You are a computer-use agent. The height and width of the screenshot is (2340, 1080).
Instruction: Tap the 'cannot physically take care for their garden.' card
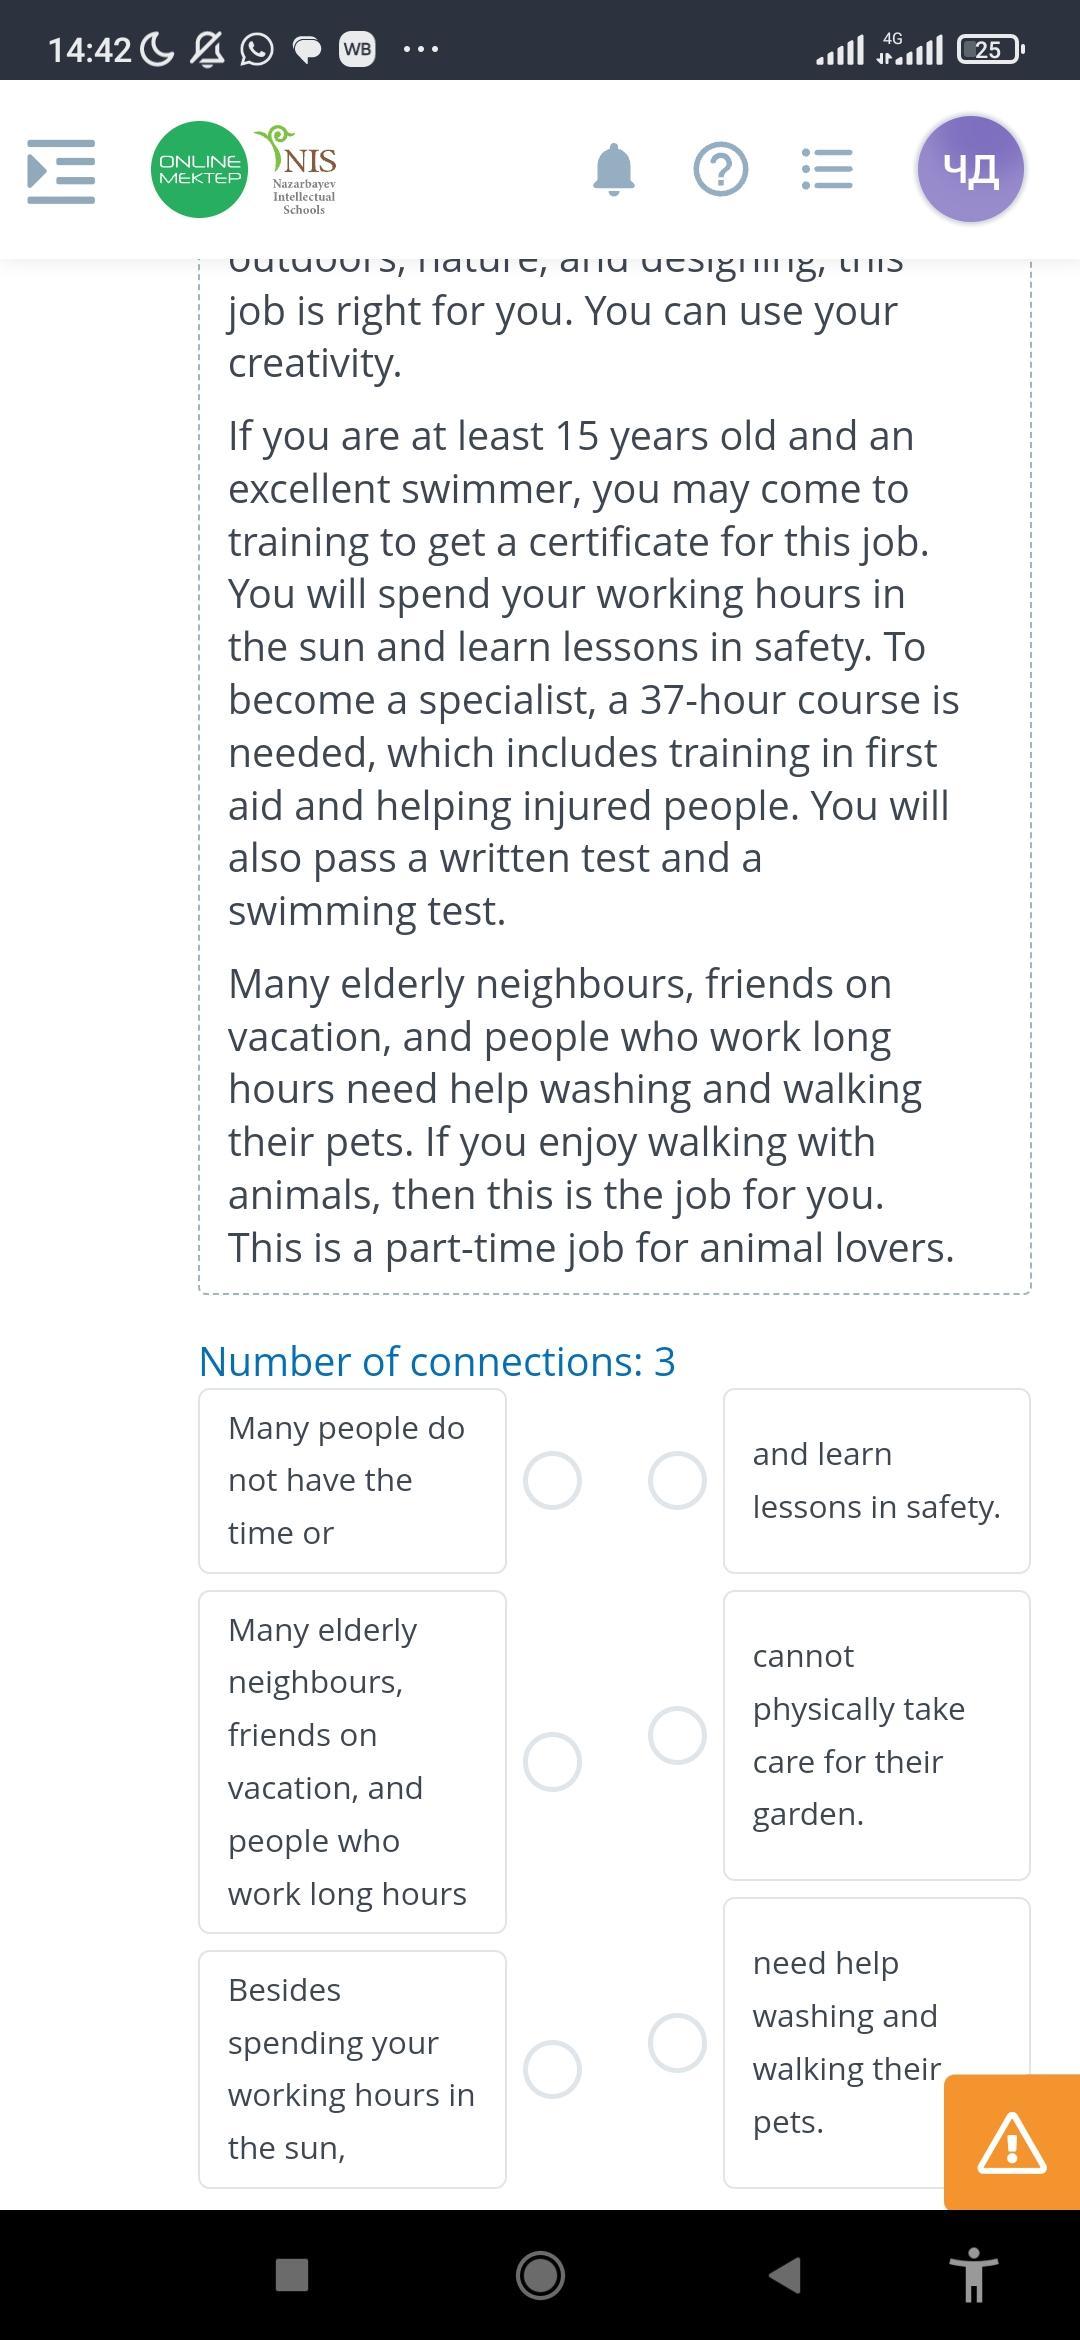click(877, 1735)
